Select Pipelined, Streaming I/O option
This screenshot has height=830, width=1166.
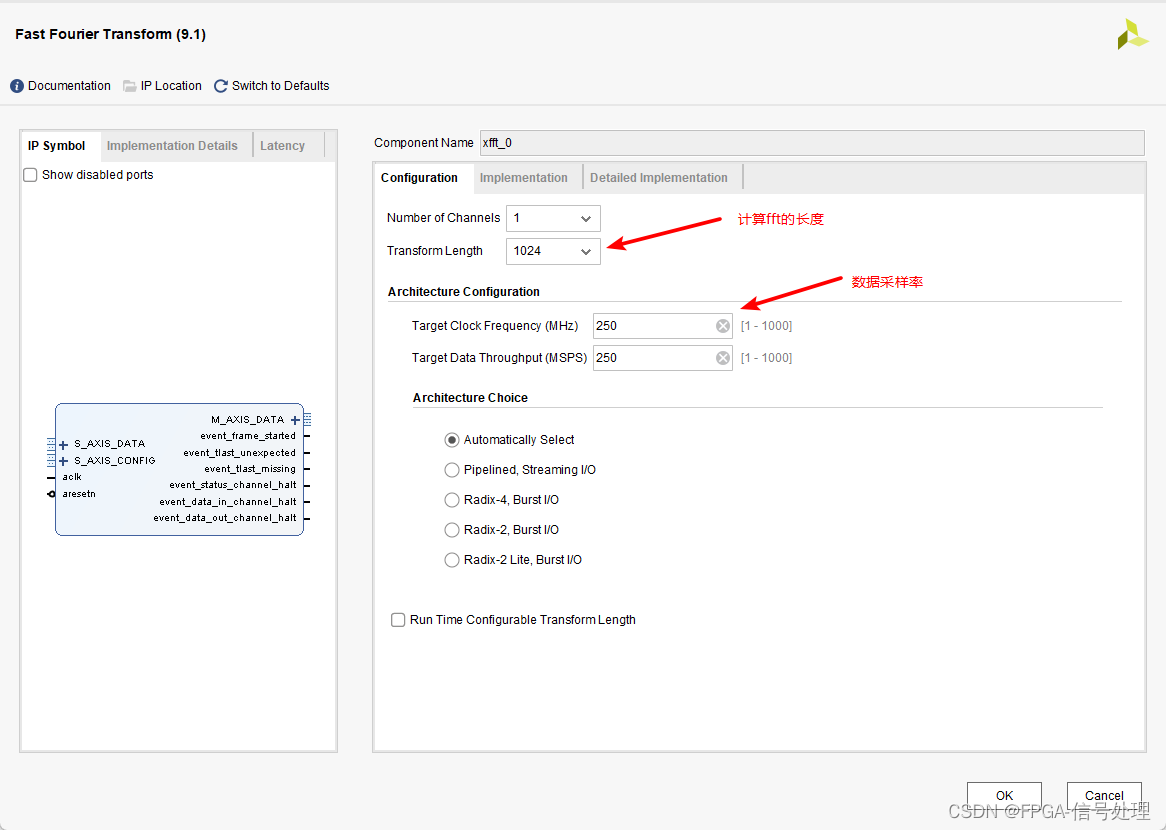[451, 470]
